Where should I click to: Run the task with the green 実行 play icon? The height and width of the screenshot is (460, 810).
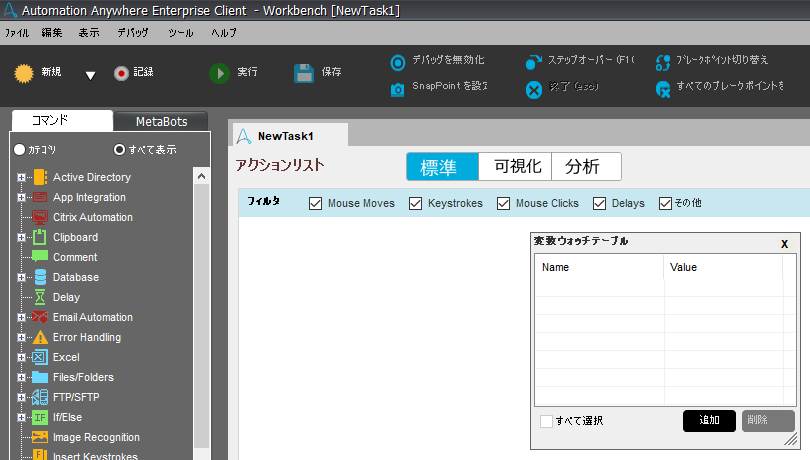tap(220, 73)
